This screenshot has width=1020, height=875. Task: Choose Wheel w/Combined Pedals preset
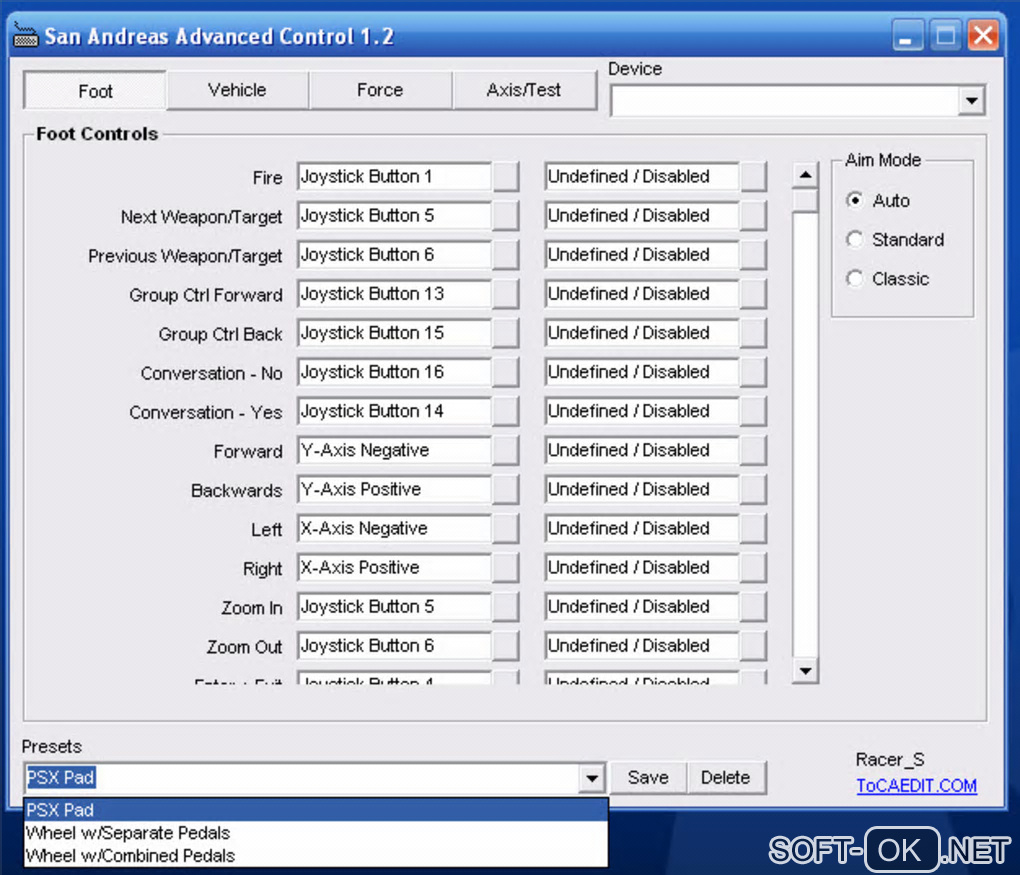click(315, 855)
